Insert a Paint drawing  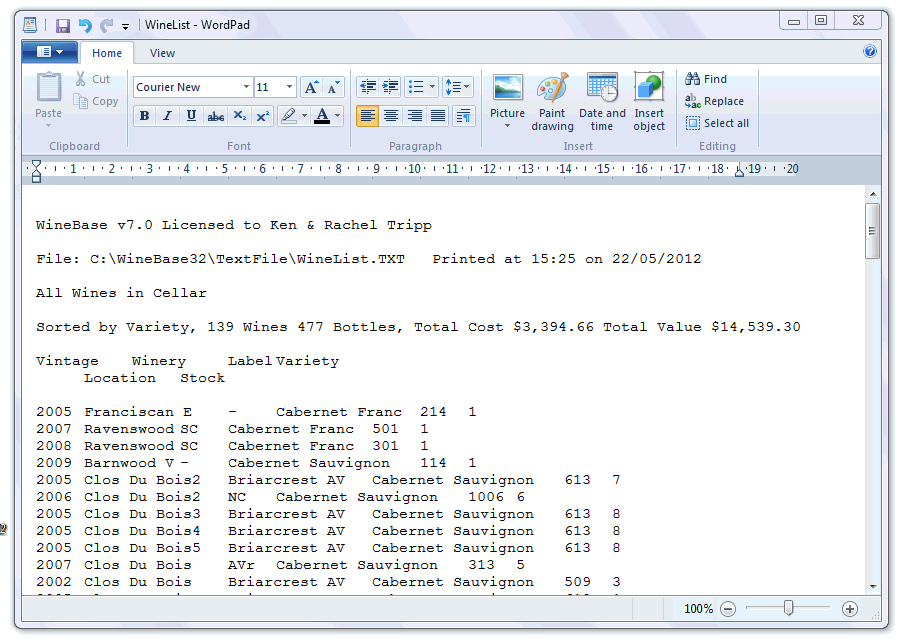pyautogui.click(x=552, y=102)
